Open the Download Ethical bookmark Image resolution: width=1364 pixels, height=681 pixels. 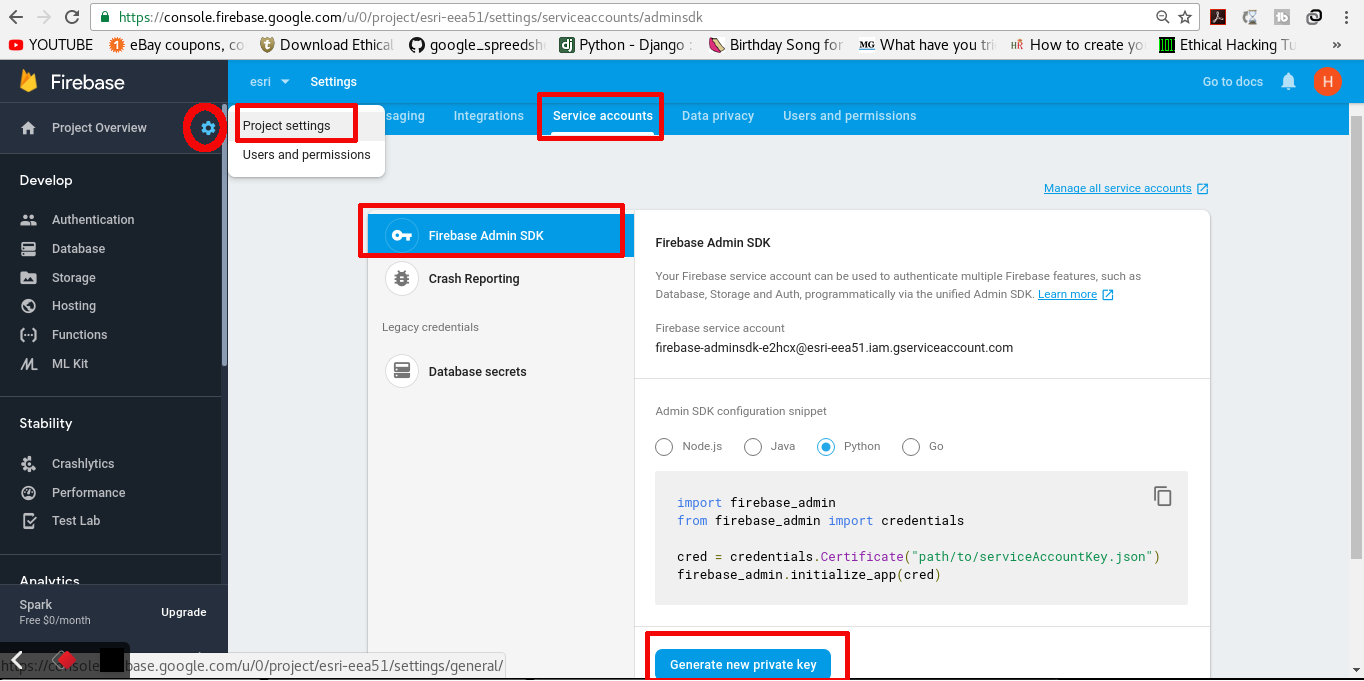(x=327, y=45)
